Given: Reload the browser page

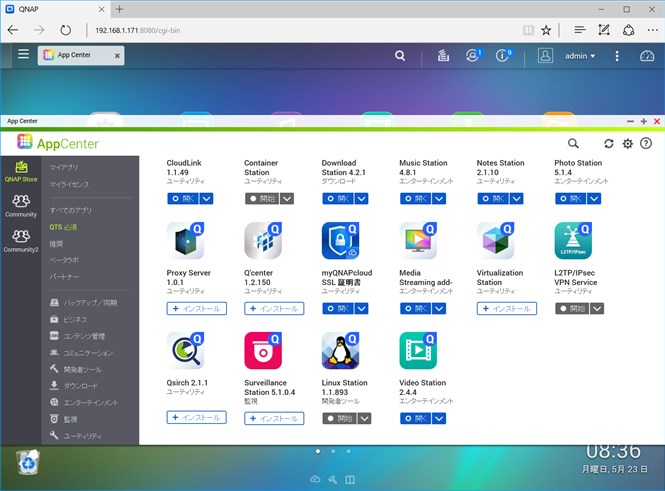Looking at the screenshot, I should point(65,30).
